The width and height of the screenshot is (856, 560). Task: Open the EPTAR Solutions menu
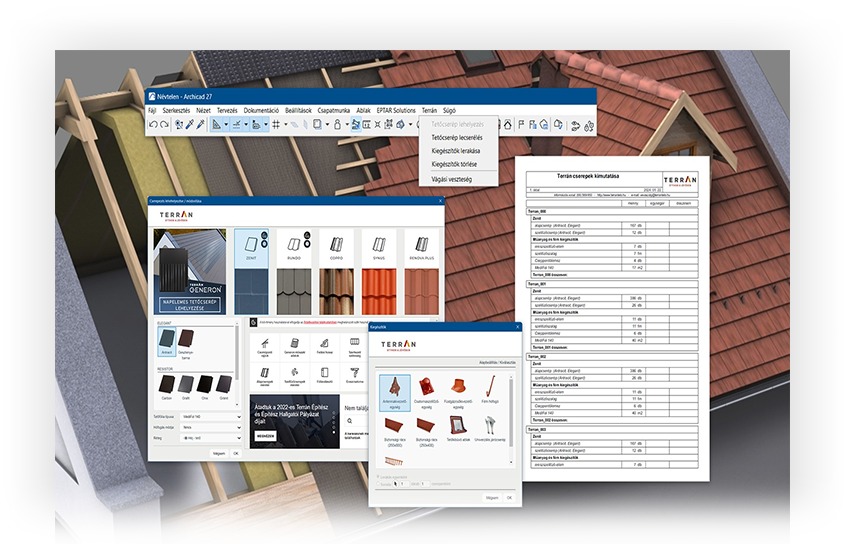tap(396, 110)
